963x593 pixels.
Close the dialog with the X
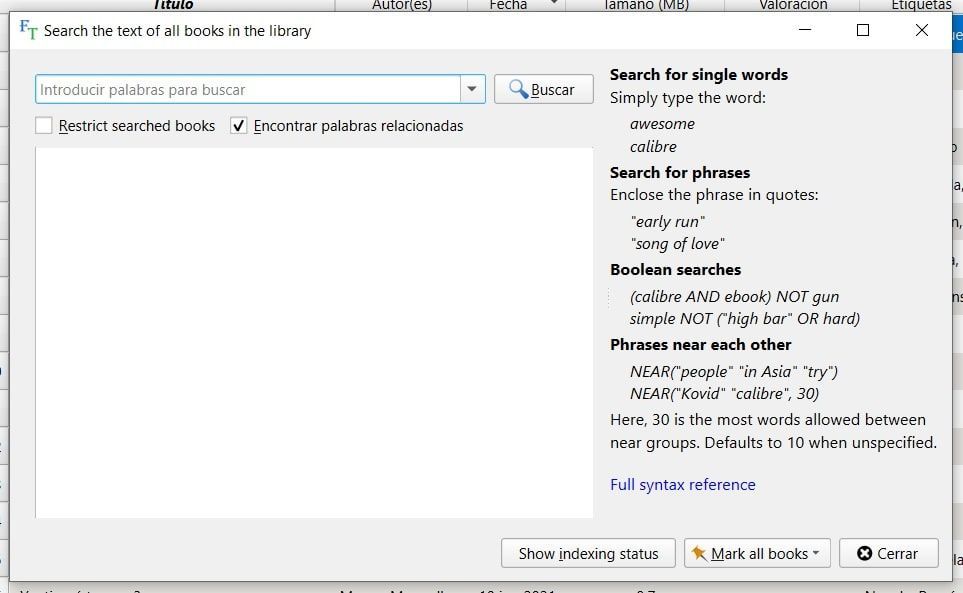(x=921, y=30)
